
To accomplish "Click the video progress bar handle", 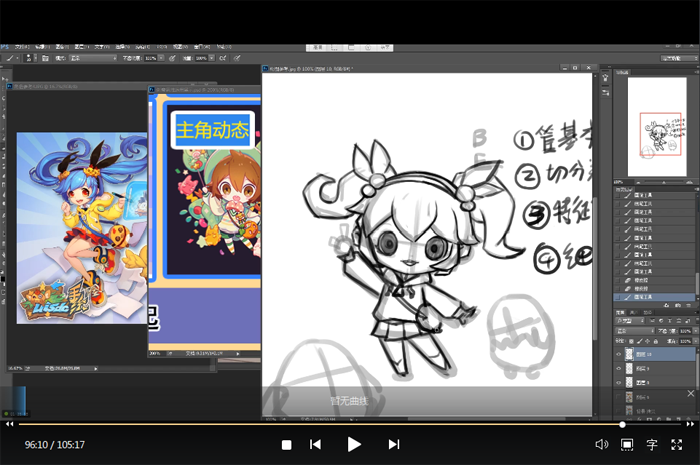I will (x=622, y=425).
